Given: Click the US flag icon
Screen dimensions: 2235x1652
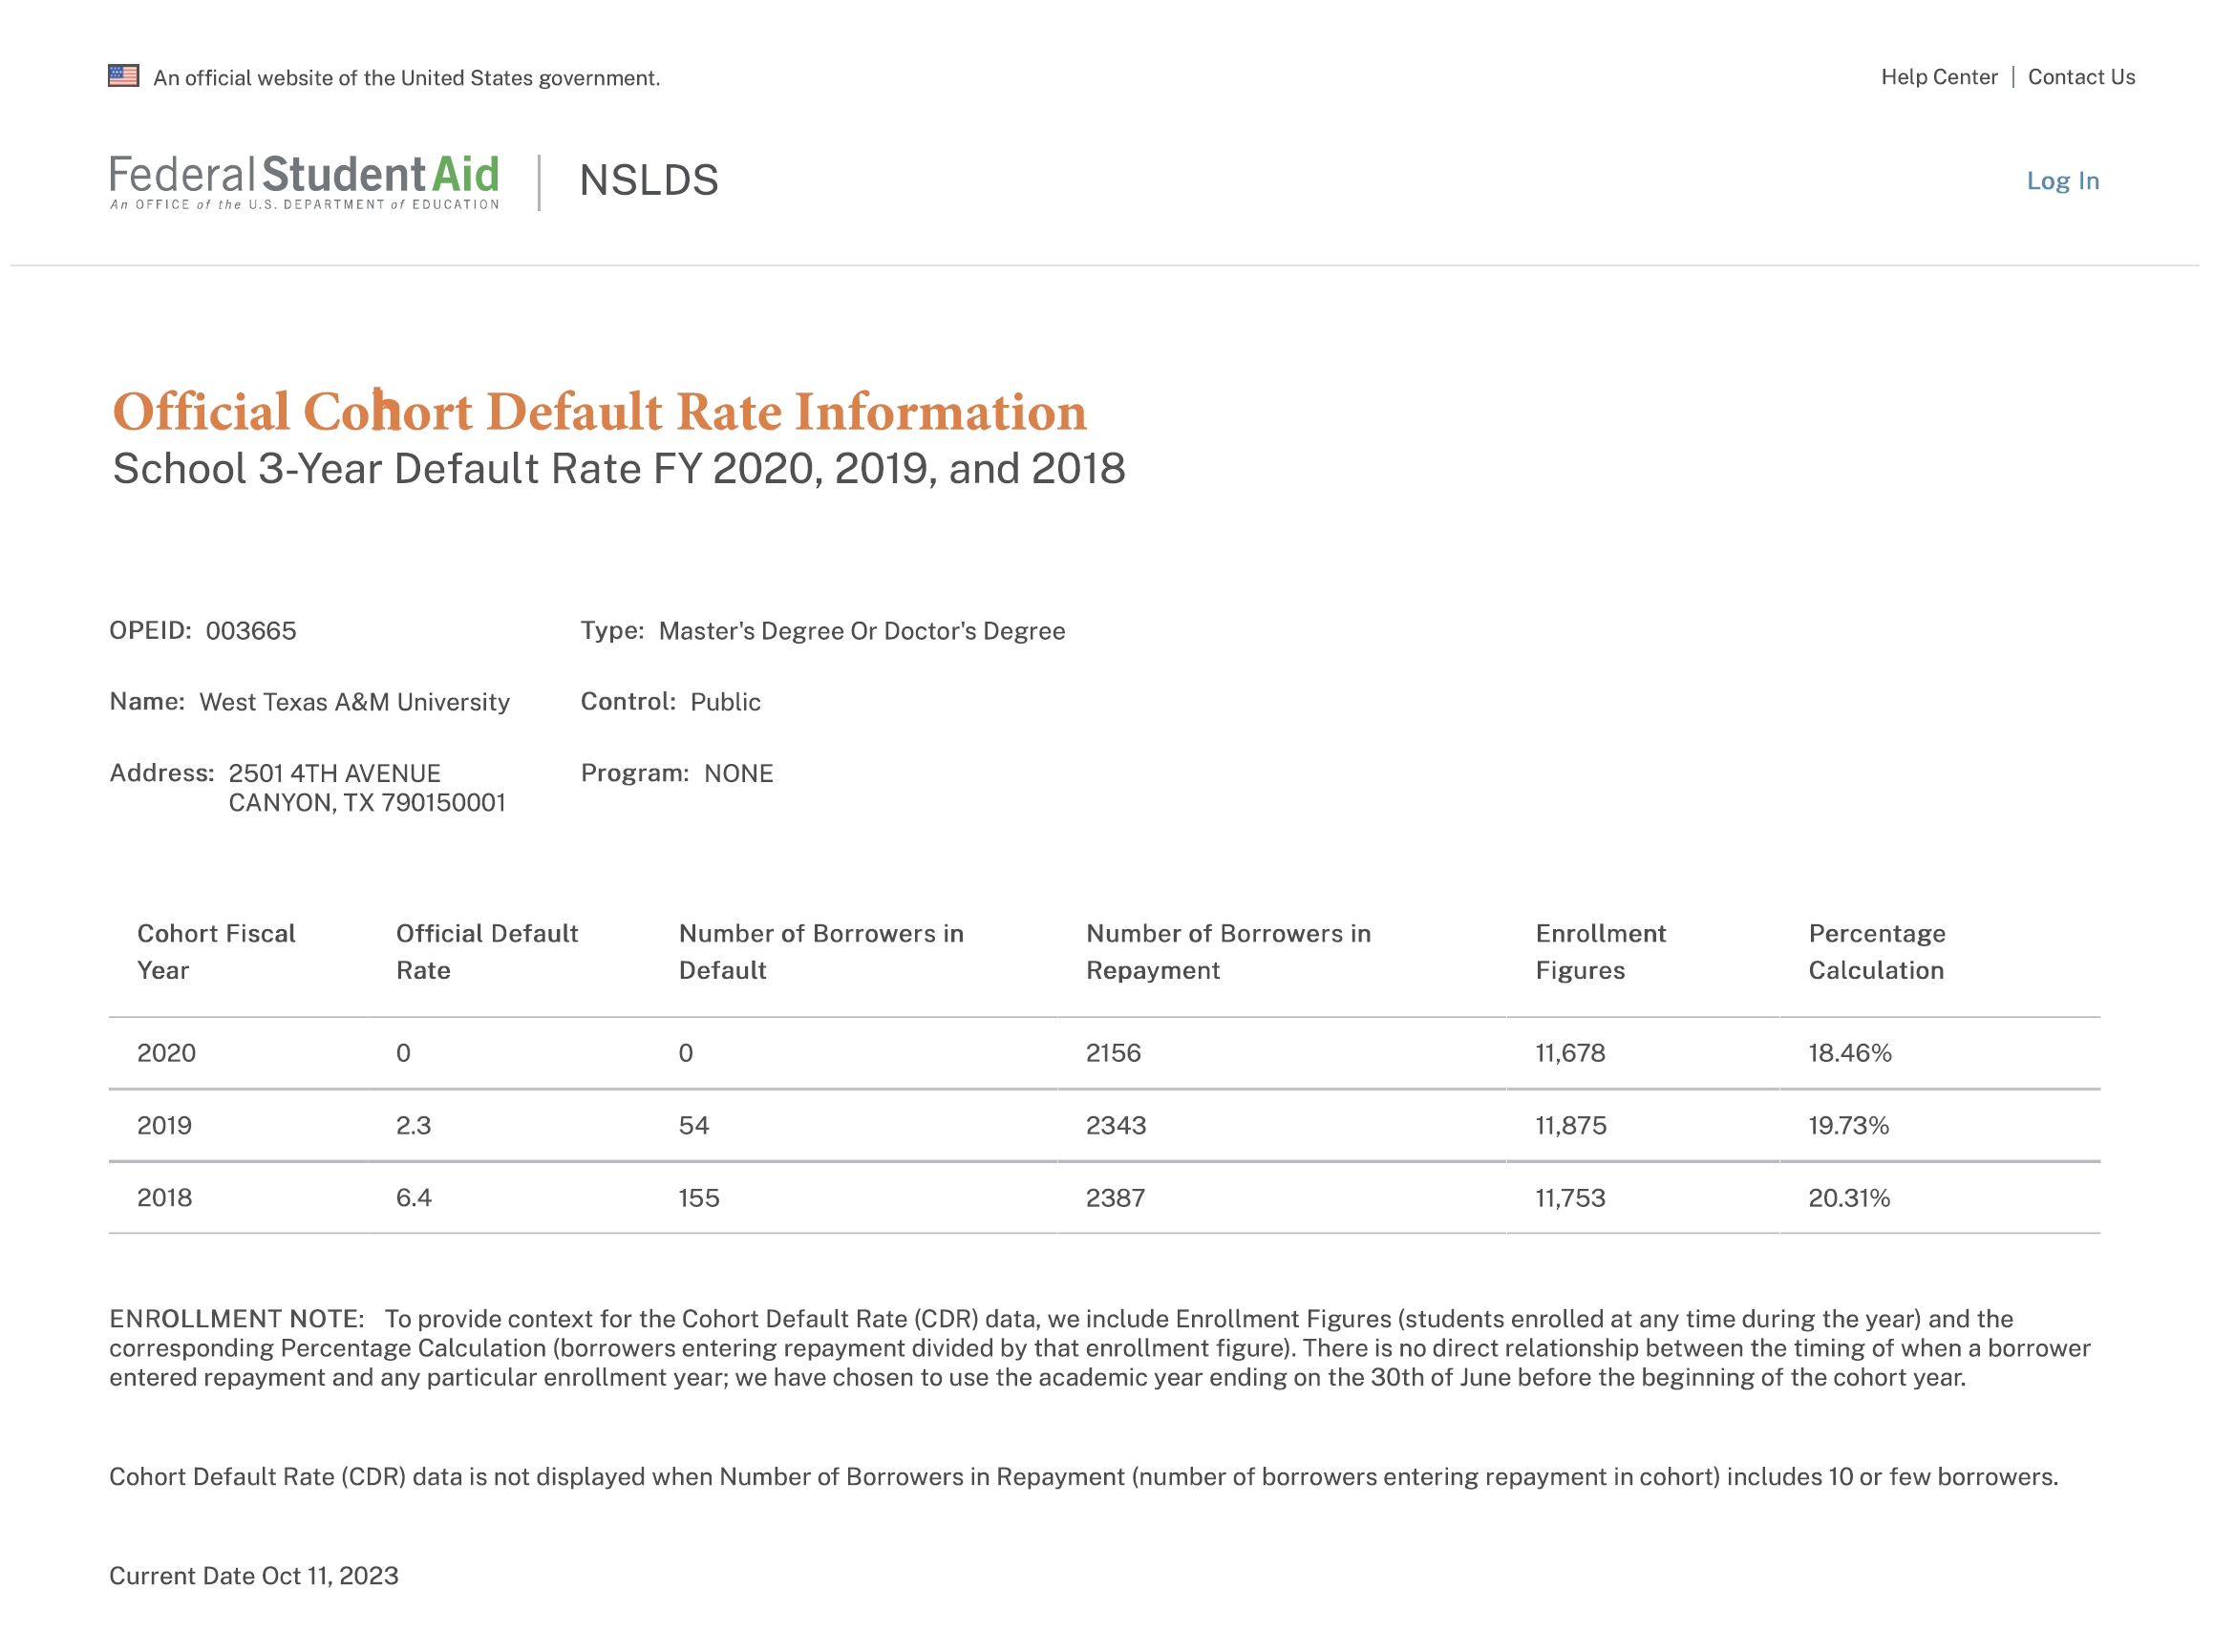Looking at the screenshot, I should [x=124, y=76].
